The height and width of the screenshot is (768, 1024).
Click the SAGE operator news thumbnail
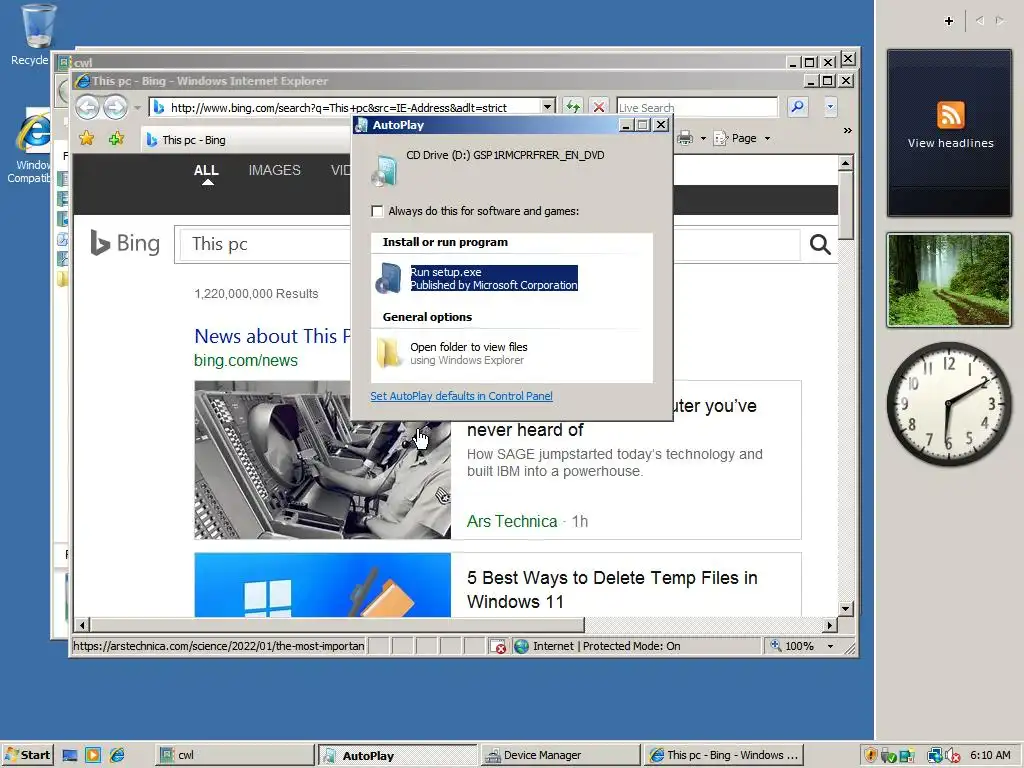tap(323, 460)
